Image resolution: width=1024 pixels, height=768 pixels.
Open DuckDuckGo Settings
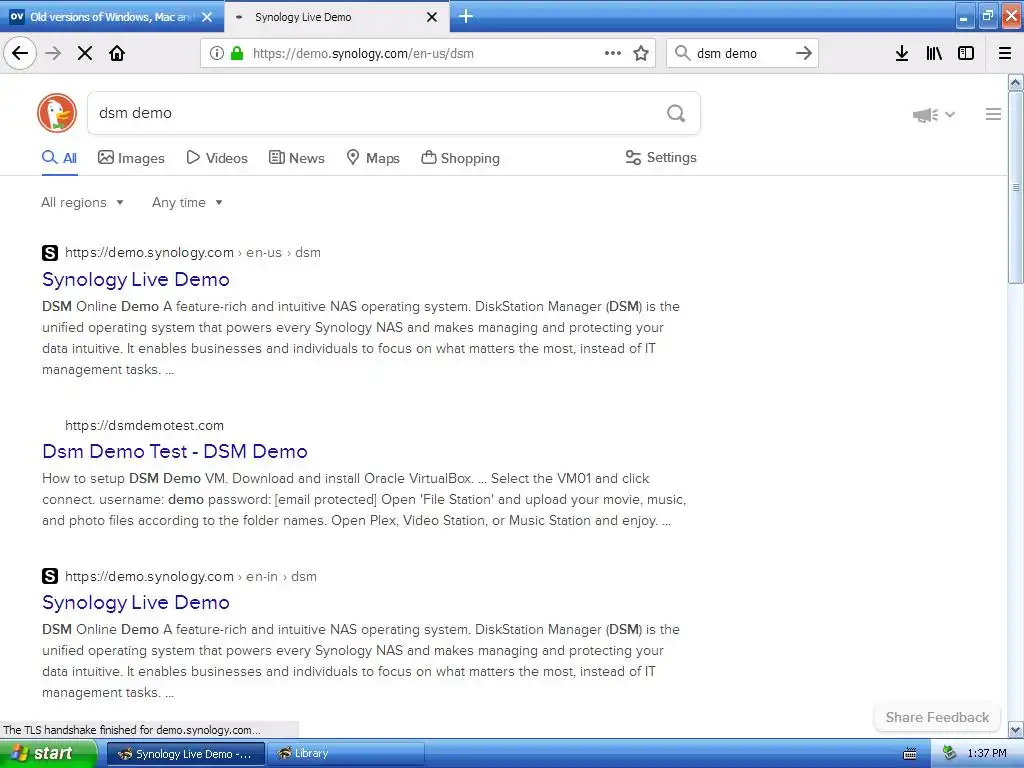pyautogui.click(x=661, y=157)
